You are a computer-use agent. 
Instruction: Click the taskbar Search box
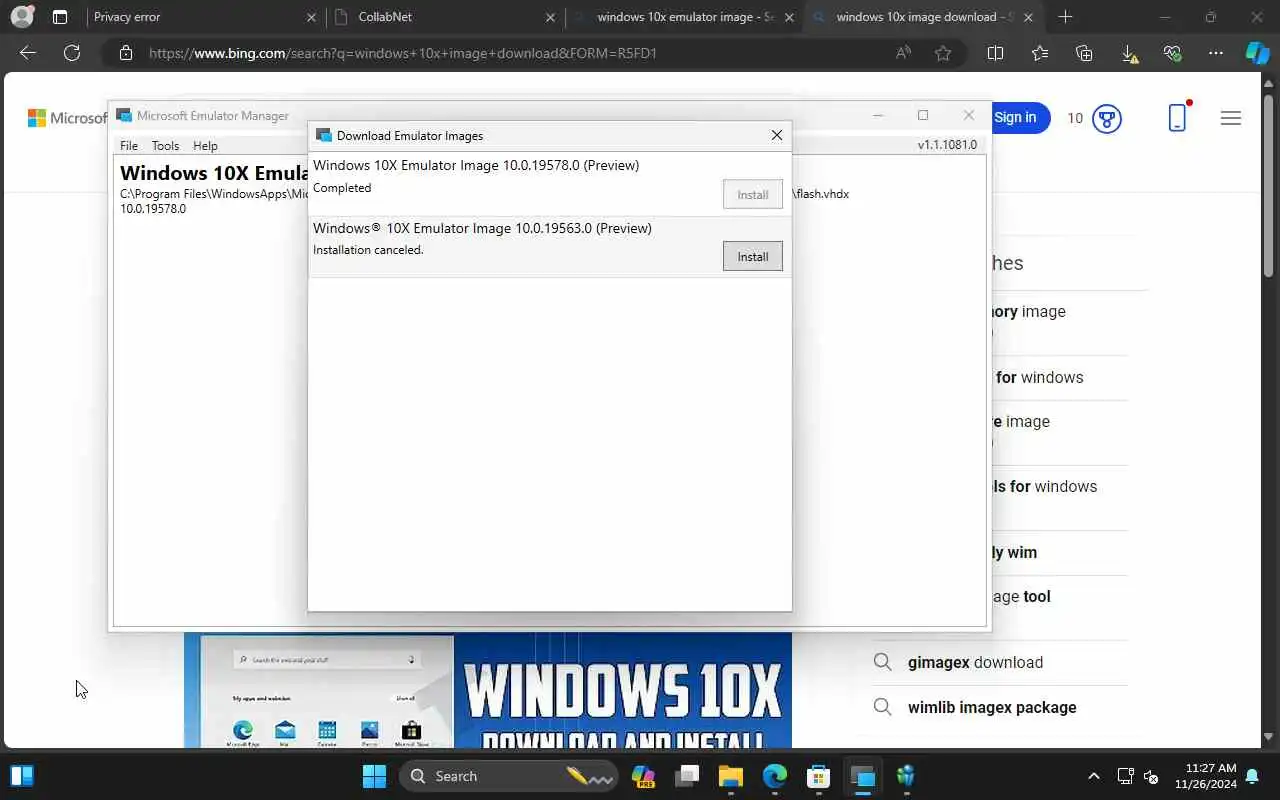pyautogui.click(x=506, y=776)
